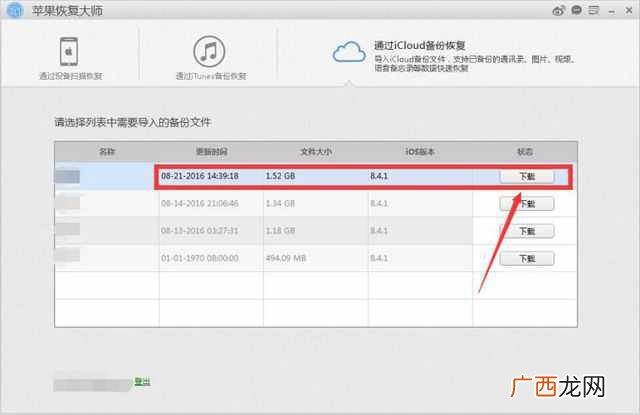Click the 8.4.1 version in 494.09 MB row

tap(379, 258)
